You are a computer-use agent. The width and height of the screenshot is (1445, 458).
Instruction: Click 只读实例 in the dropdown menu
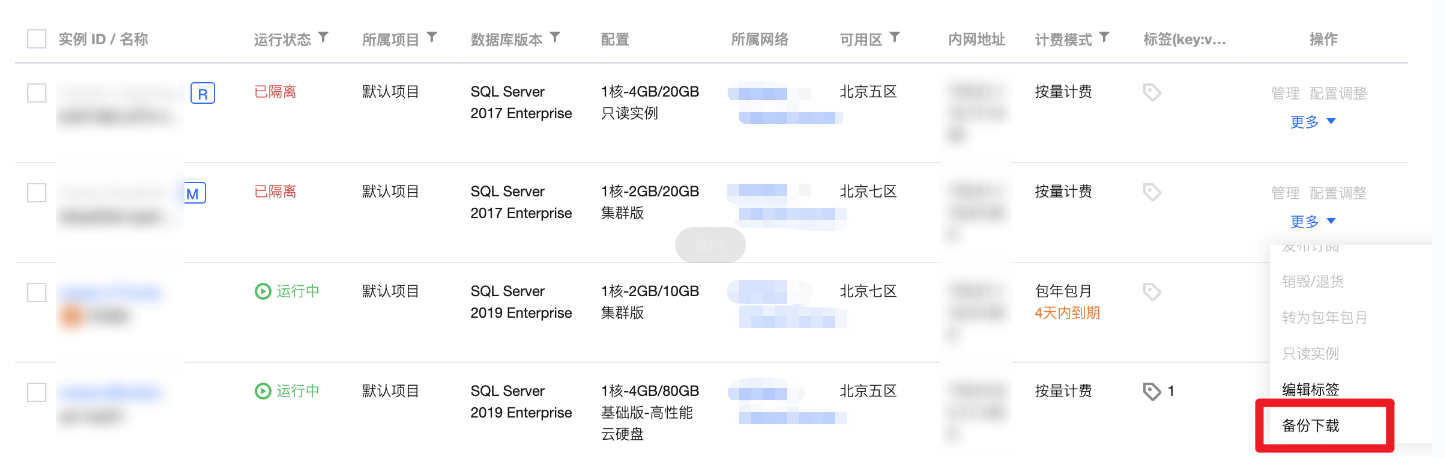click(x=1311, y=353)
